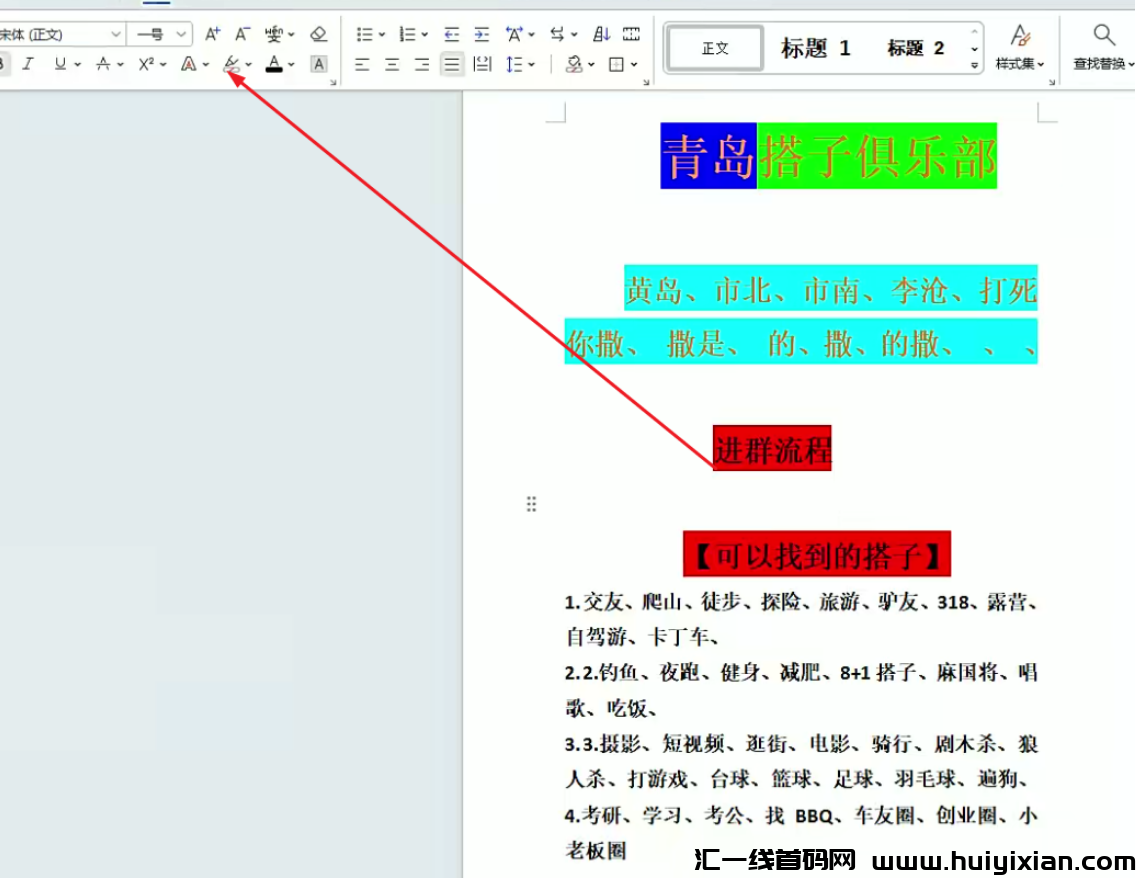Select the 标题 1 style
Viewport: 1139px width, 878px height.
pyautogui.click(x=816, y=47)
